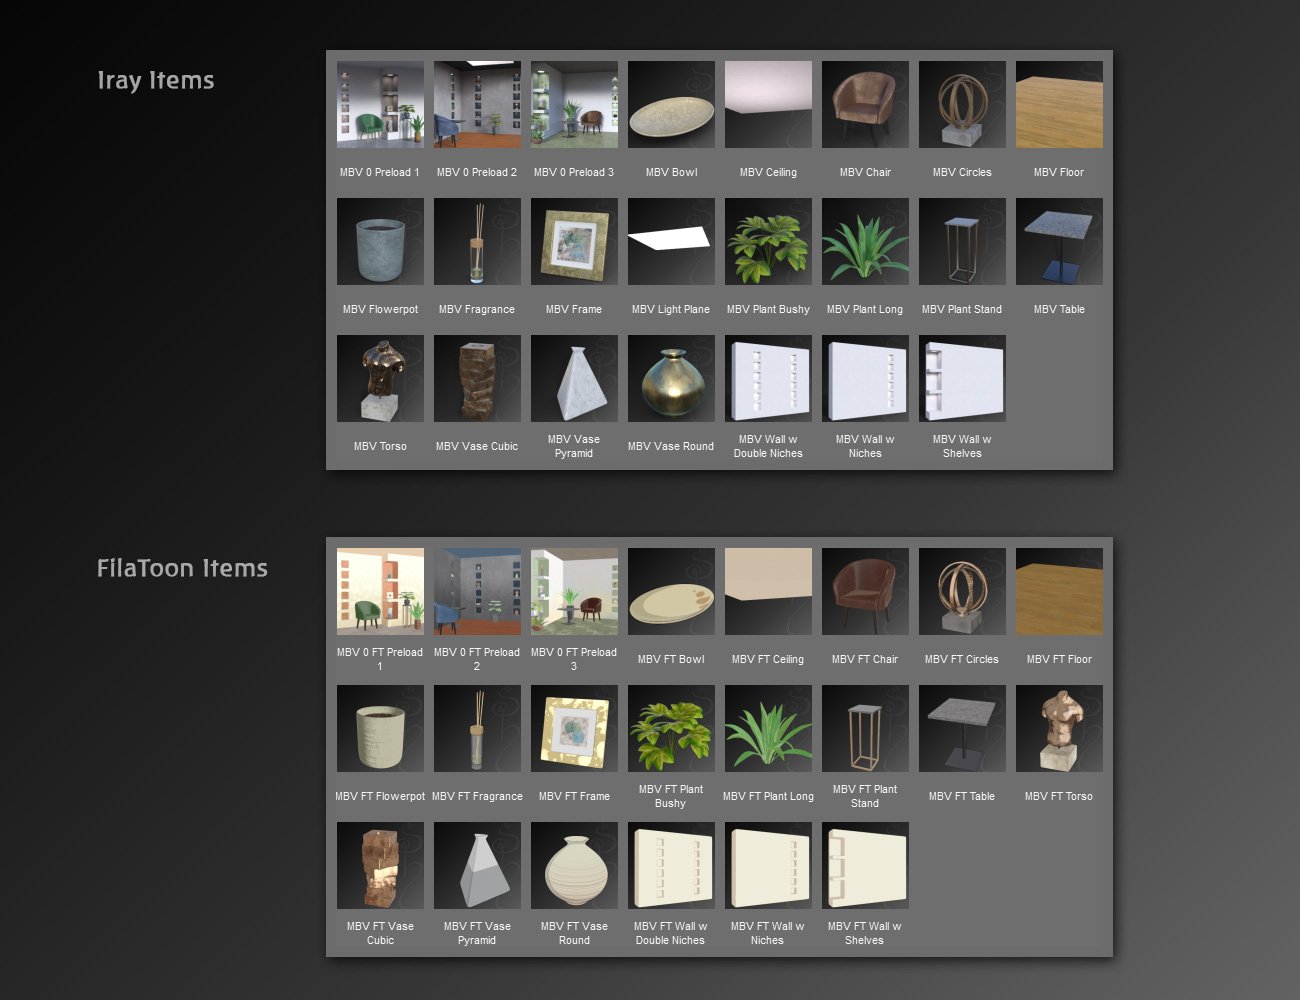Click the MBV Chair preview image
This screenshot has width=1300, height=1000.
865,104
